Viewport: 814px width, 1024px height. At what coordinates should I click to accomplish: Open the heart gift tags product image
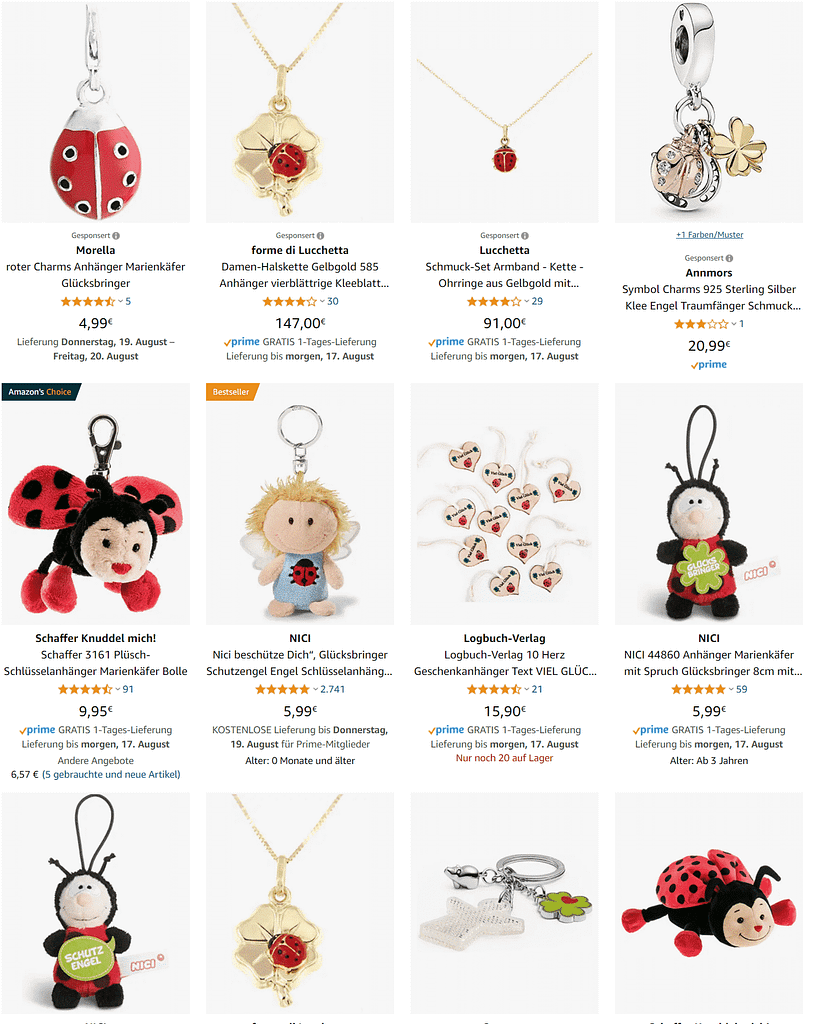point(504,504)
